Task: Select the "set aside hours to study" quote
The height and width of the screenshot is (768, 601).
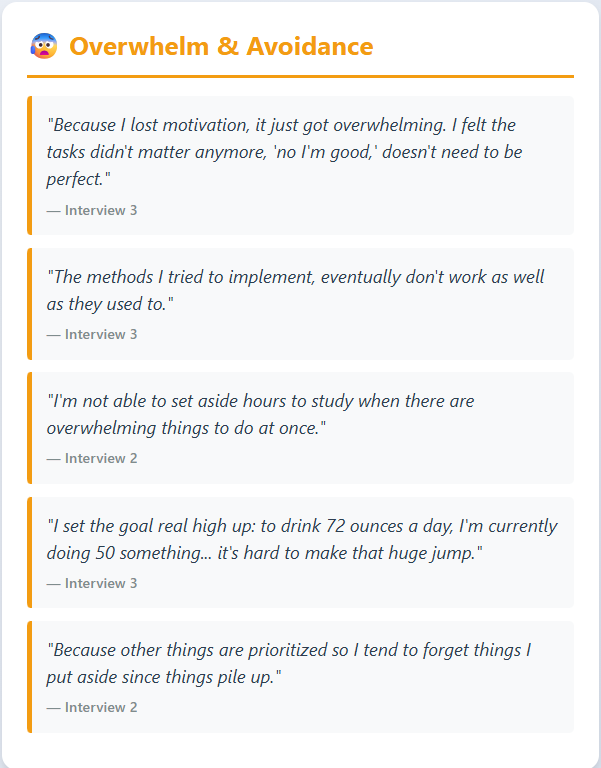Action: 260,413
